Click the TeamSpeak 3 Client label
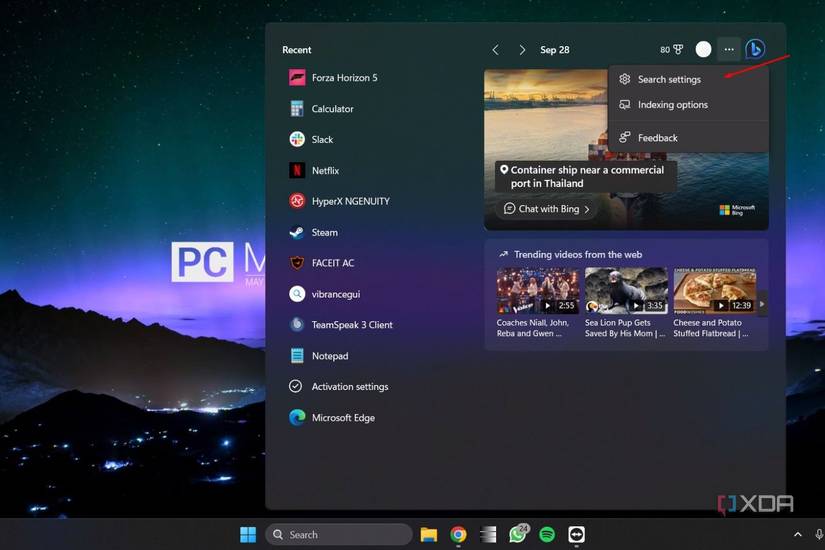Screen dimensions: 825x550 pos(352,325)
